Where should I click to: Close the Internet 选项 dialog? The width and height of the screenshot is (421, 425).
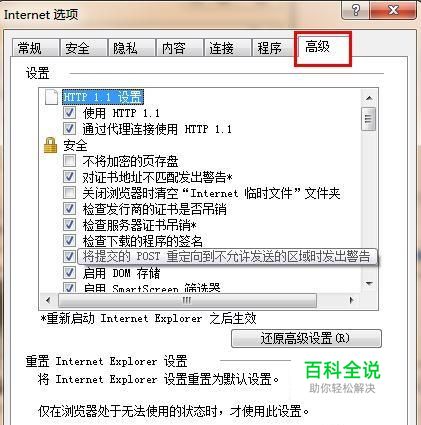coord(393,10)
